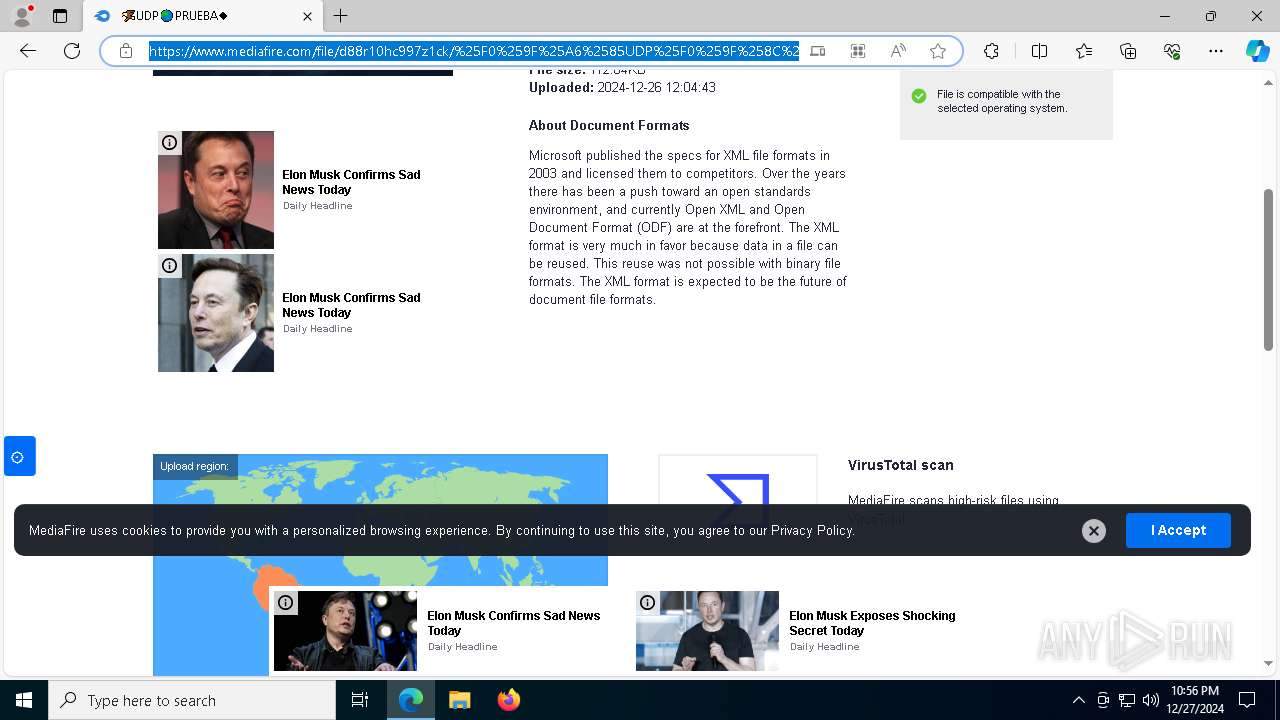The width and height of the screenshot is (1280, 720).
Task: Open Edge Settings and more menu
Action: click(1216, 51)
